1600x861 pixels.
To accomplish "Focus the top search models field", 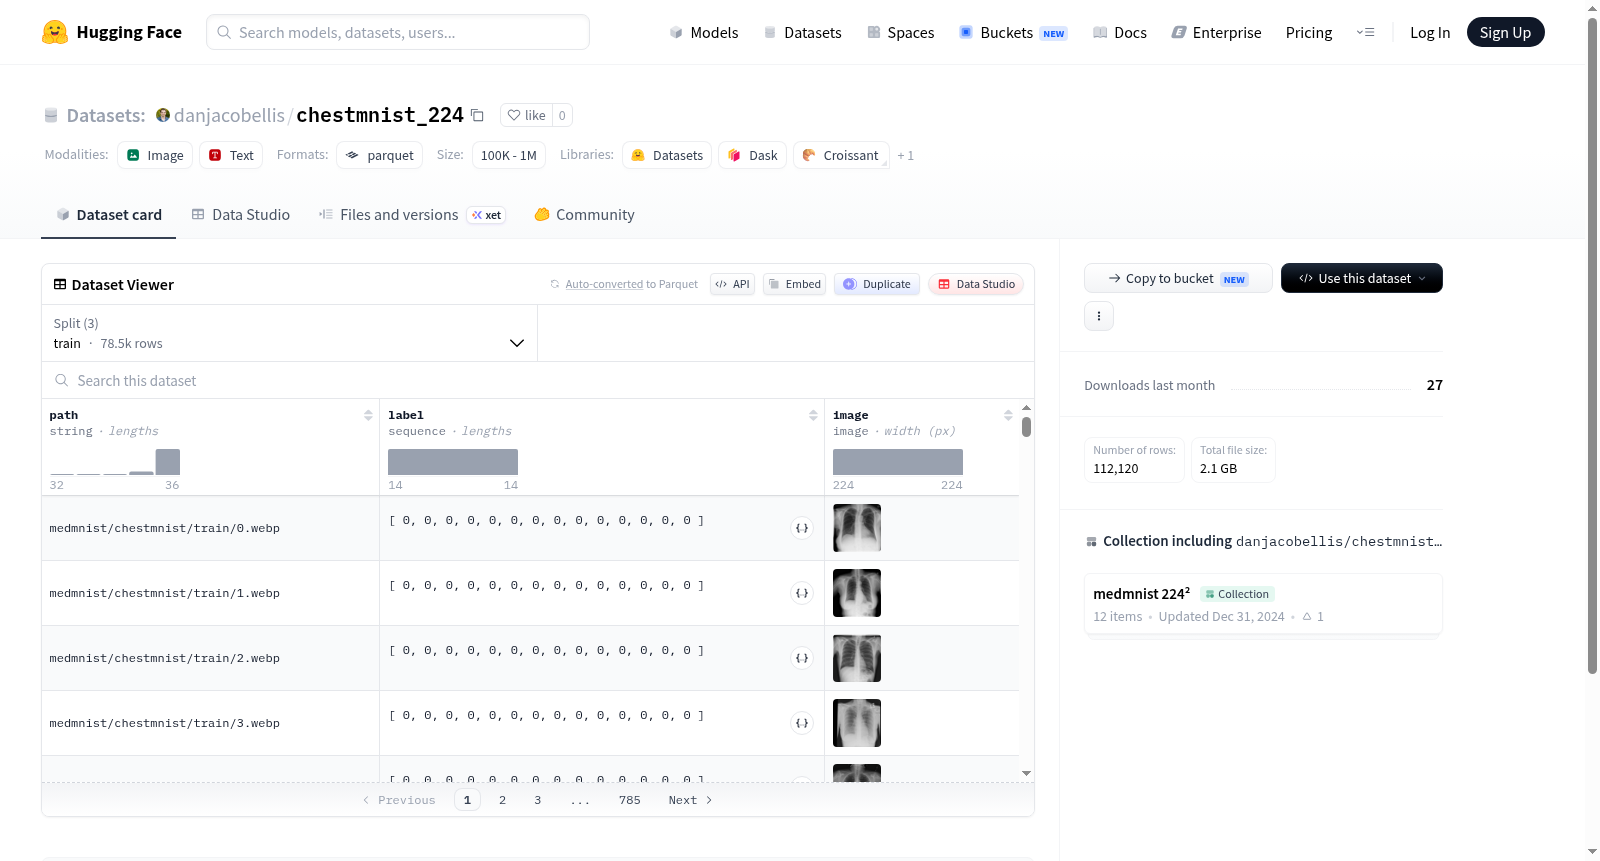I will pyautogui.click(x=398, y=32).
